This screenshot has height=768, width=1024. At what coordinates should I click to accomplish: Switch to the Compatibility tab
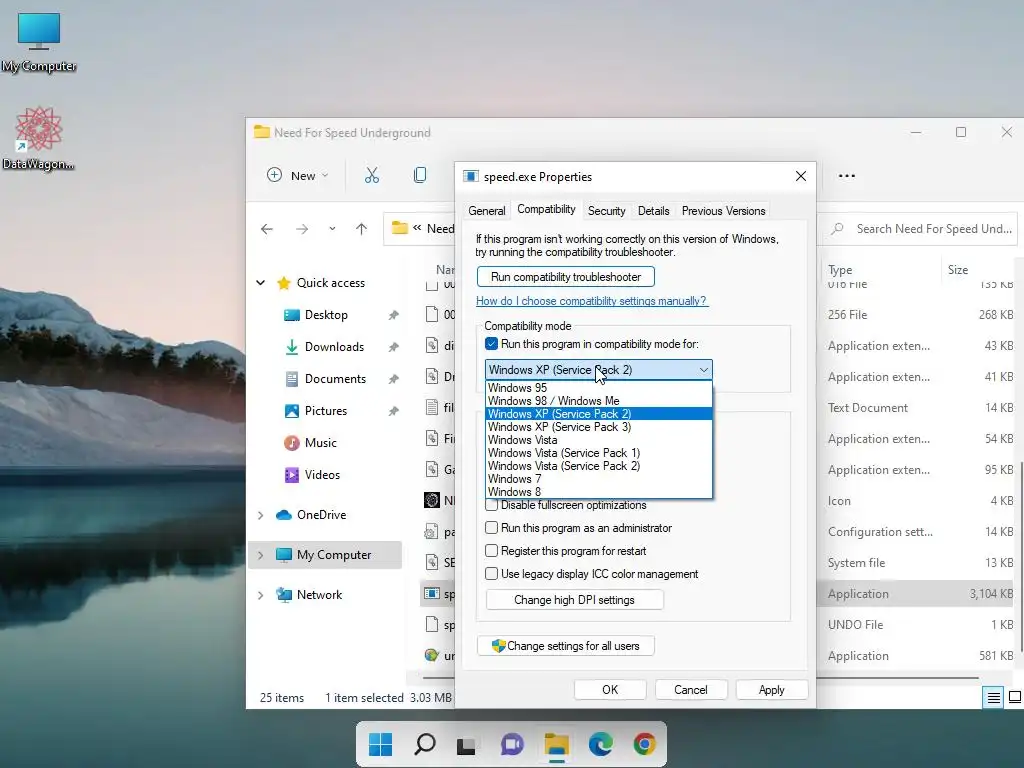(x=546, y=210)
